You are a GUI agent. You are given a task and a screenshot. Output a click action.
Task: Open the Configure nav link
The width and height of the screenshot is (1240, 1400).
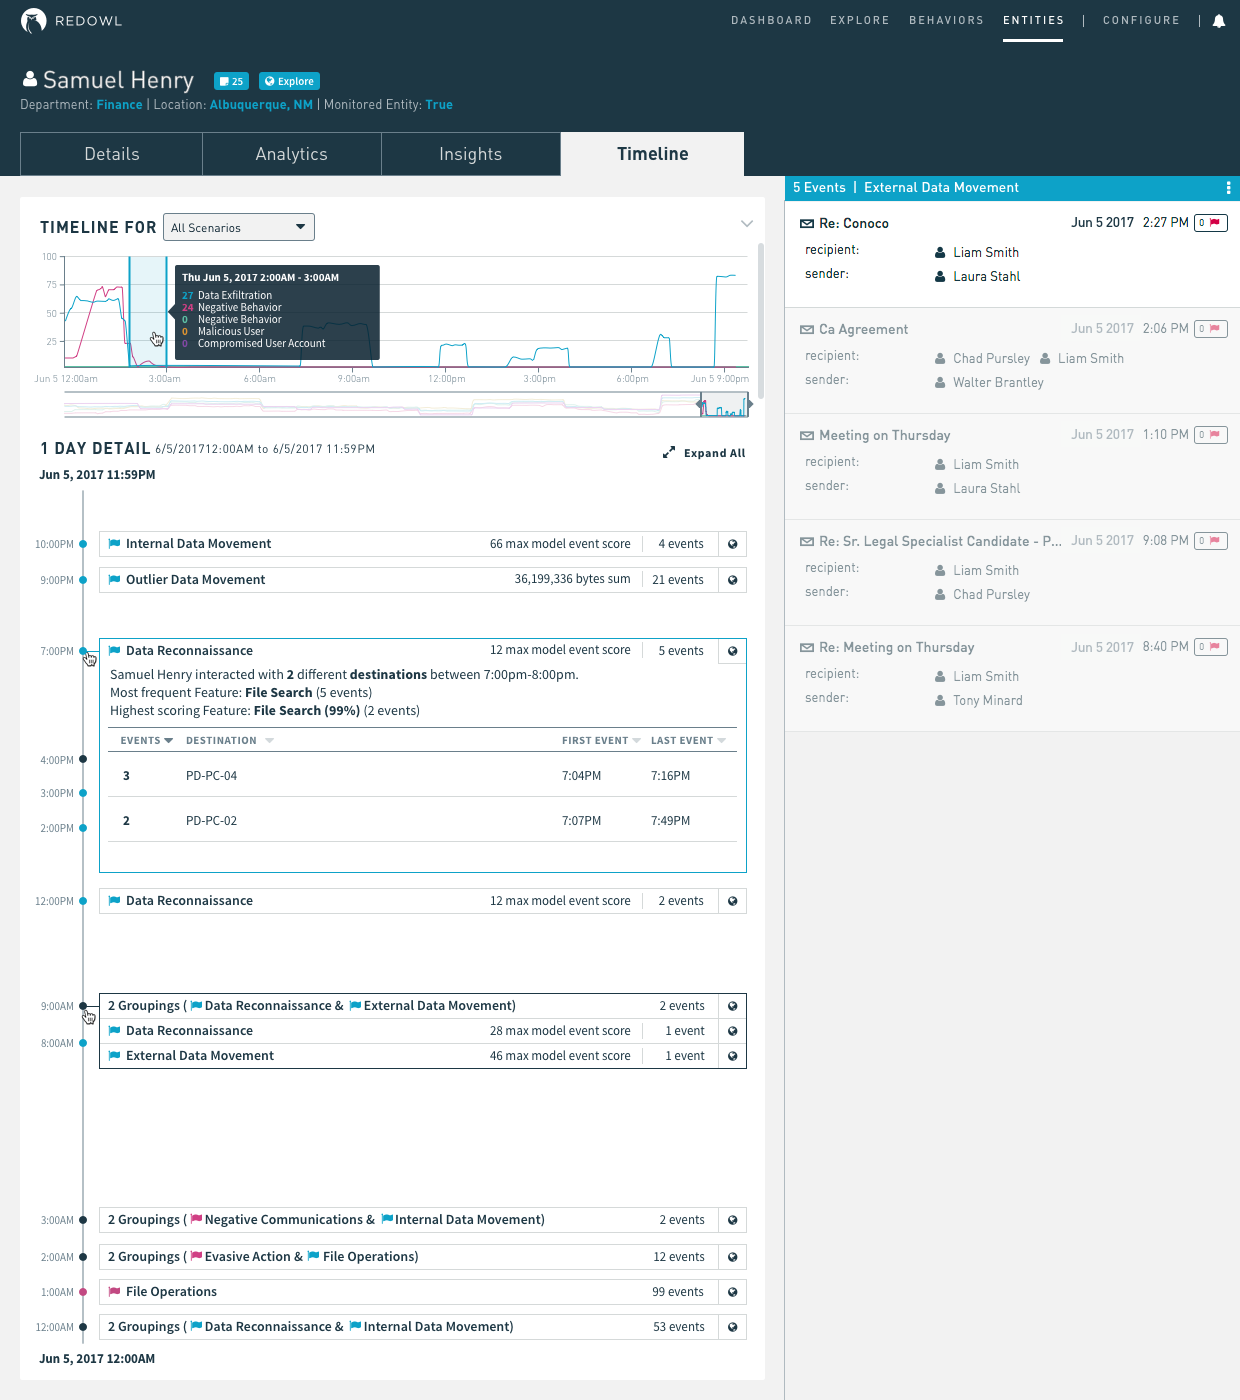(1141, 21)
